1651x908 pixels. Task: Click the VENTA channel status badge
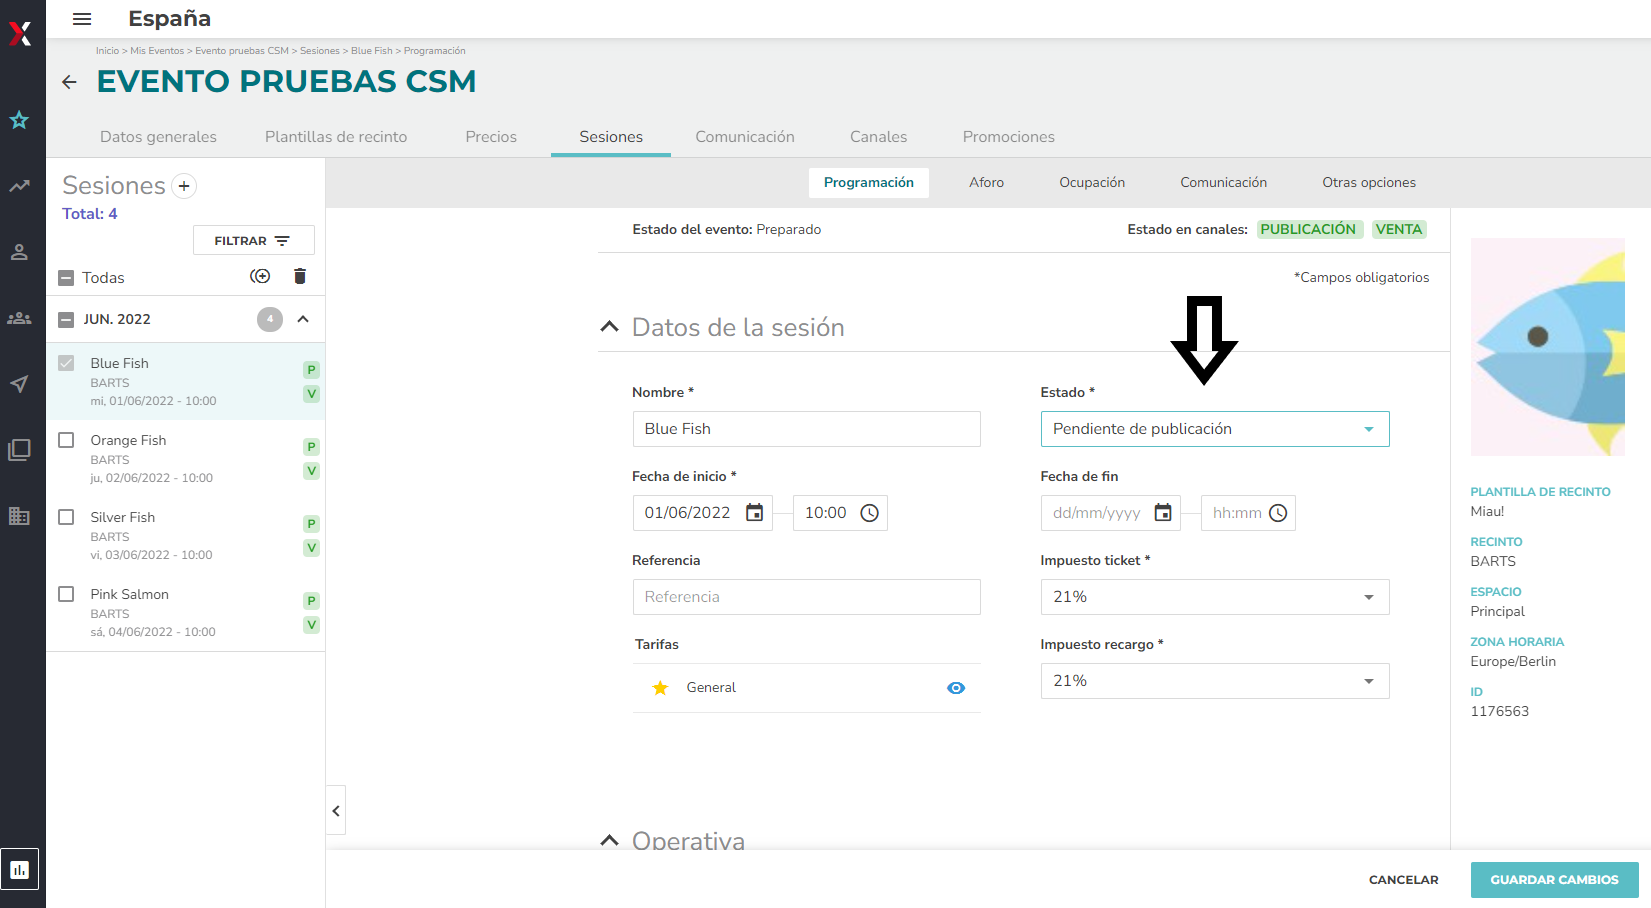pyautogui.click(x=1399, y=229)
